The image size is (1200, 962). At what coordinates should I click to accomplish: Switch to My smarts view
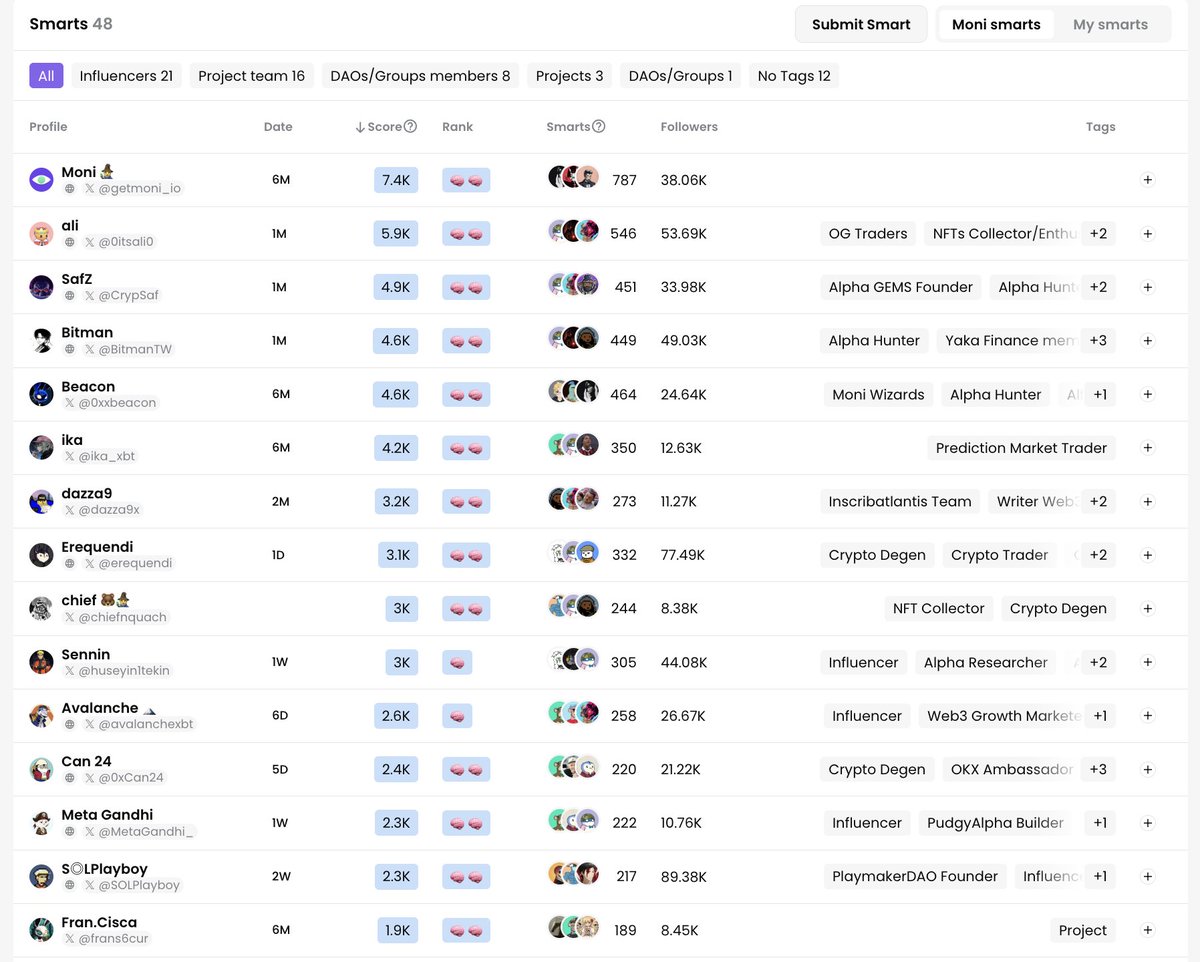pos(1110,24)
